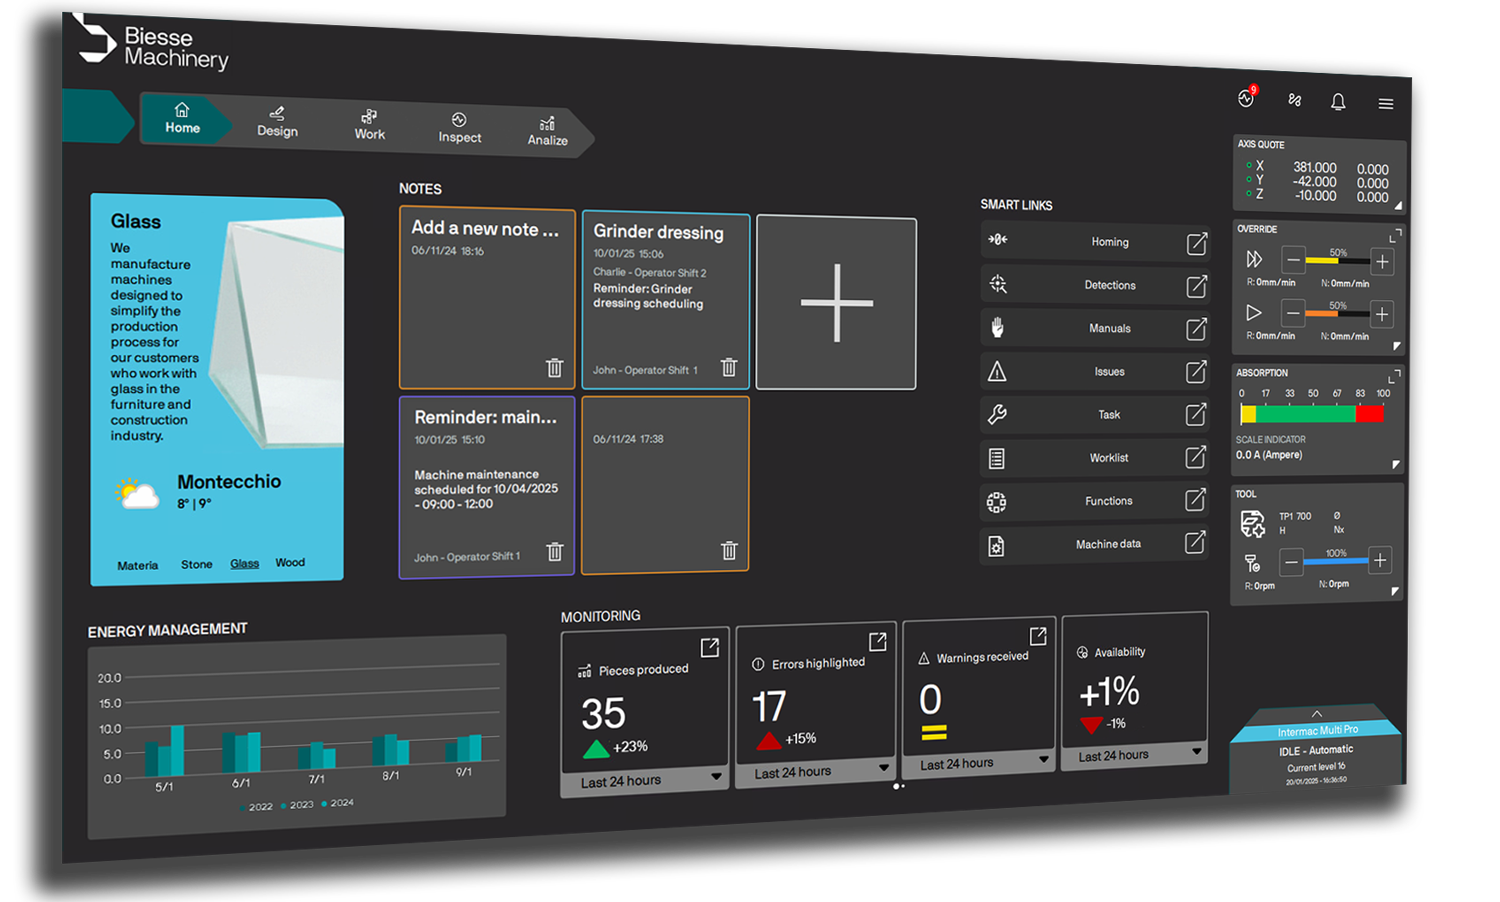Image resolution: width=1500 pixels, height=902 pixels.
Task: Open the Homing smart link icon
Action: point(997,241)
